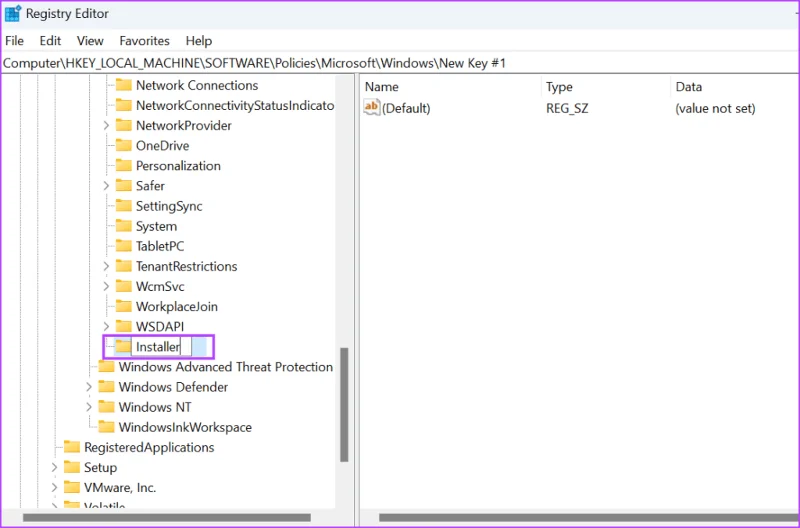Open the Edit menu
800x528 pixels.
coord(50,41)
